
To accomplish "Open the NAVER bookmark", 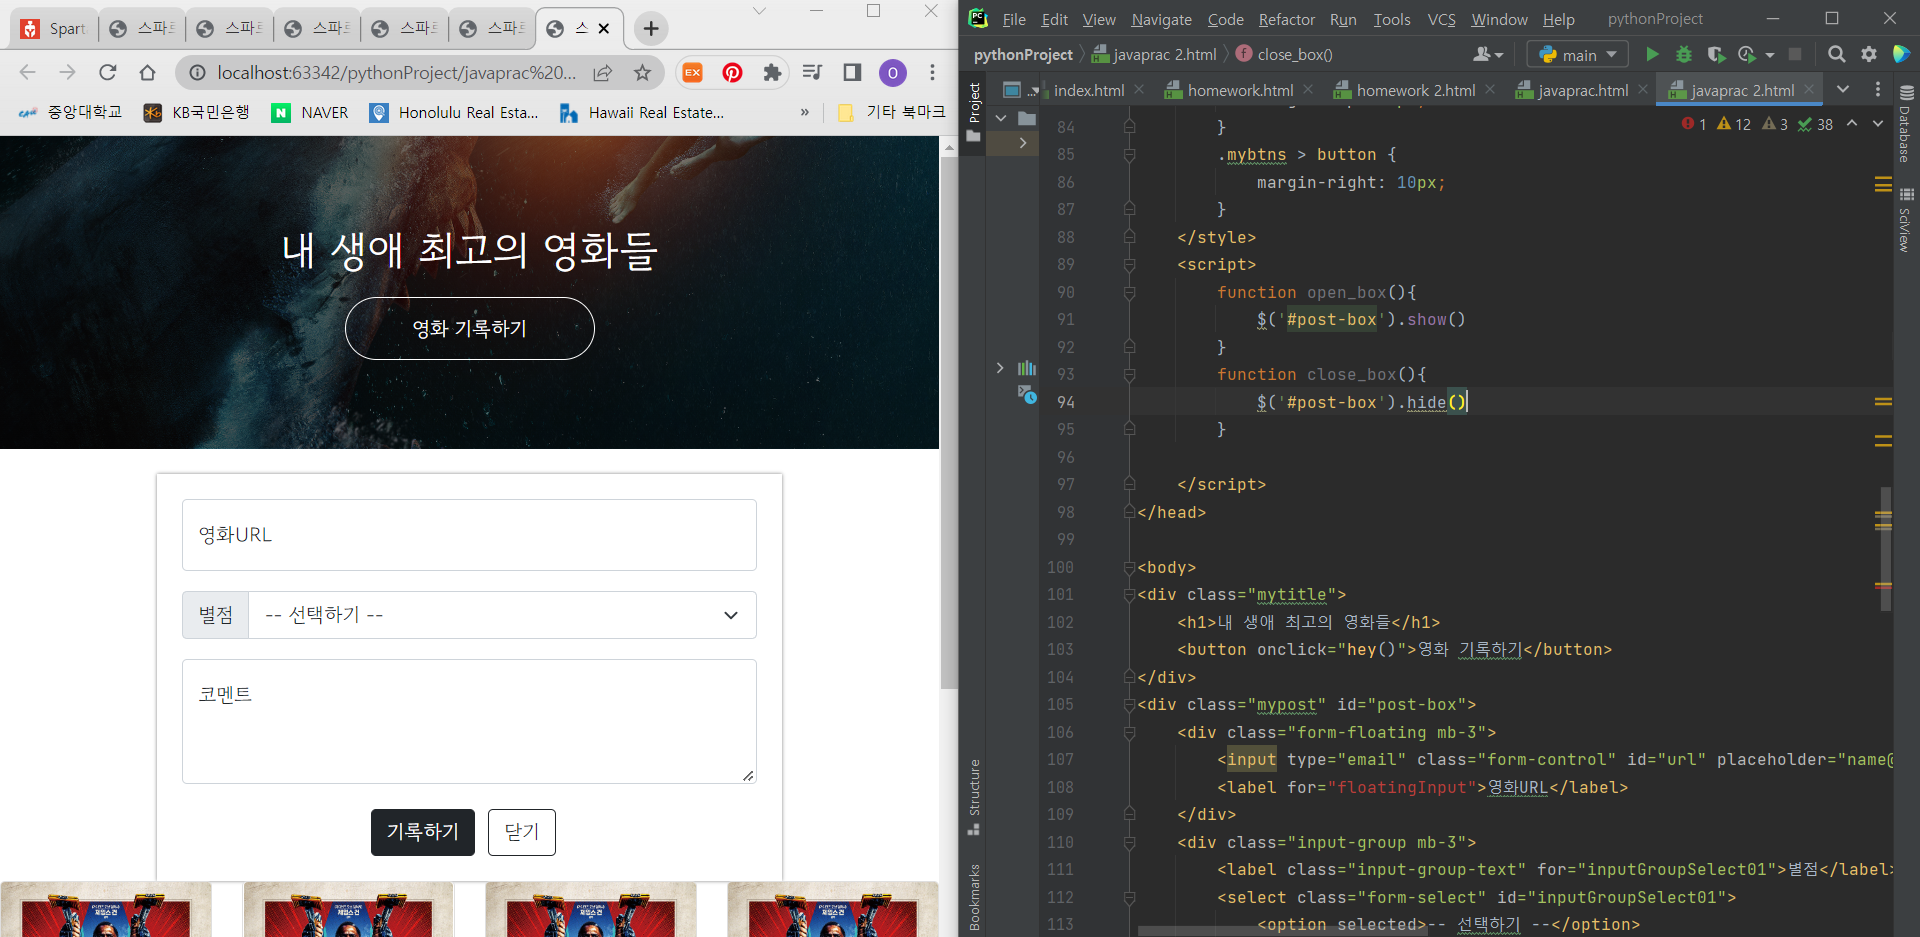I will pos(310,112).
